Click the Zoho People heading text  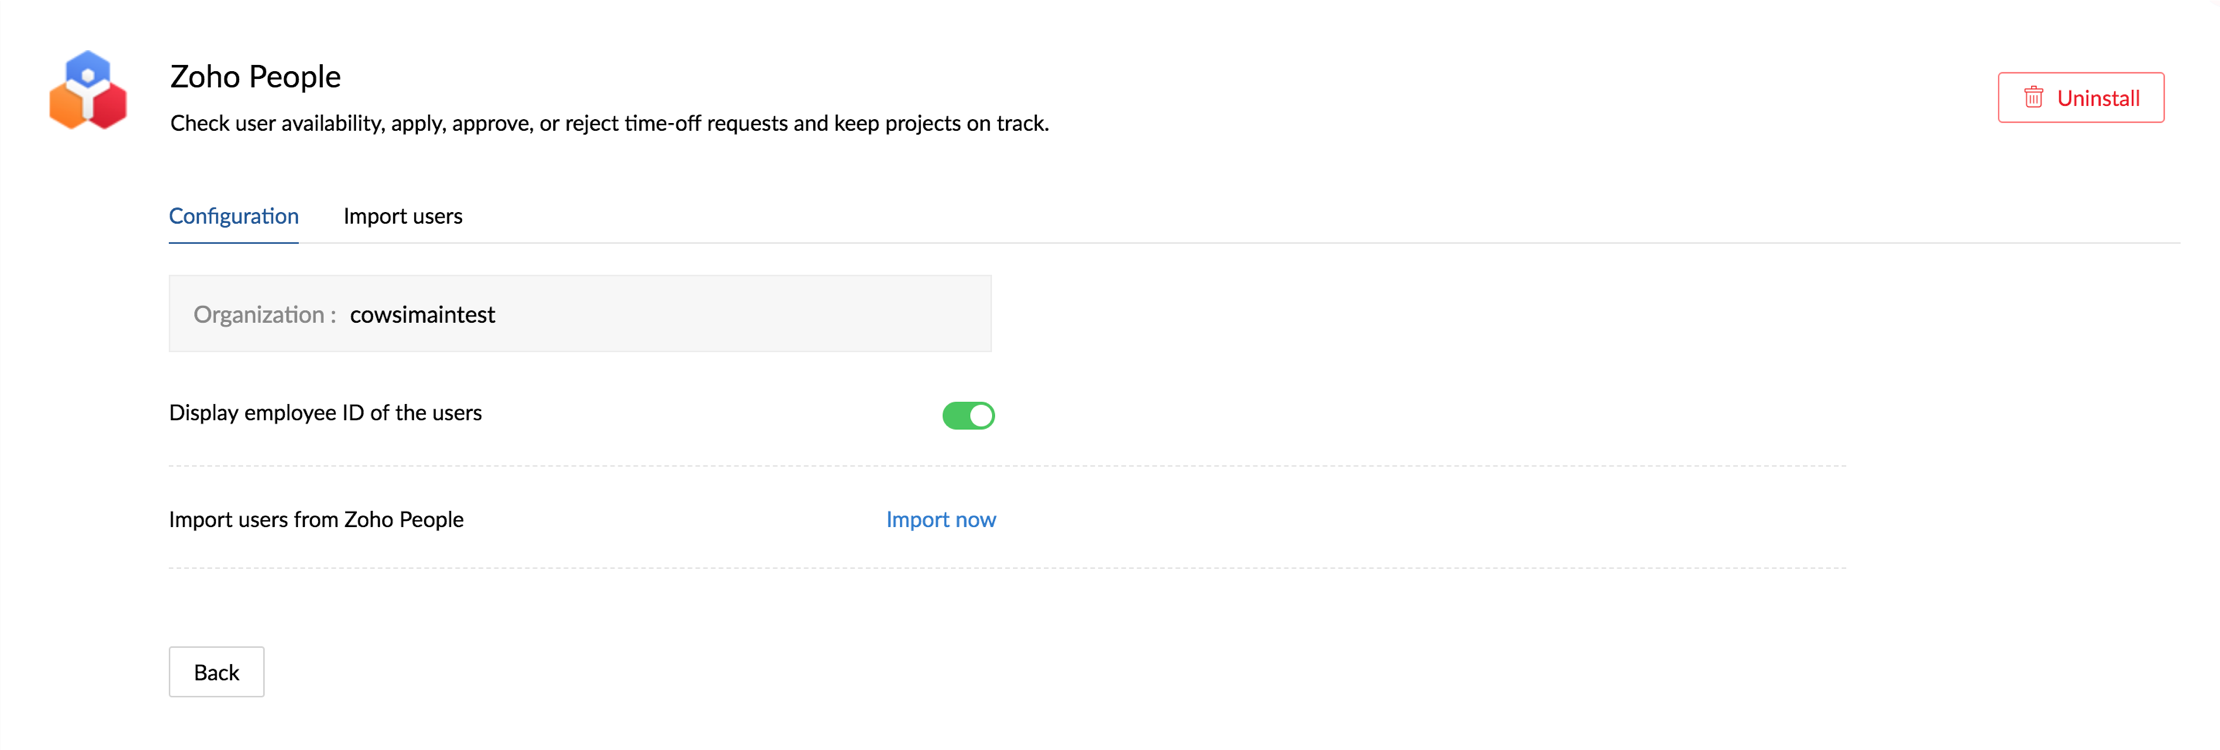coord(255,76)
